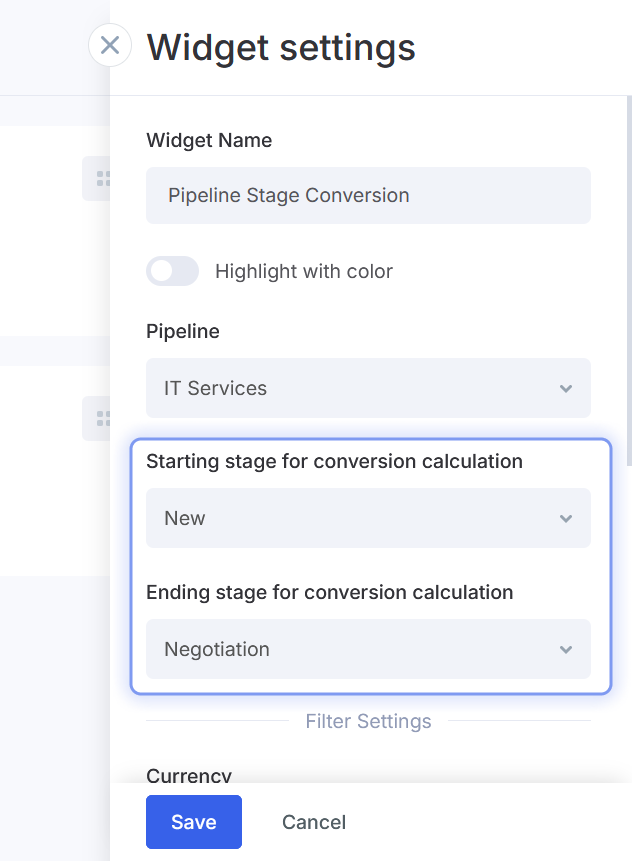Click the chevron arrow in the Ending stage field

(566, 649)
